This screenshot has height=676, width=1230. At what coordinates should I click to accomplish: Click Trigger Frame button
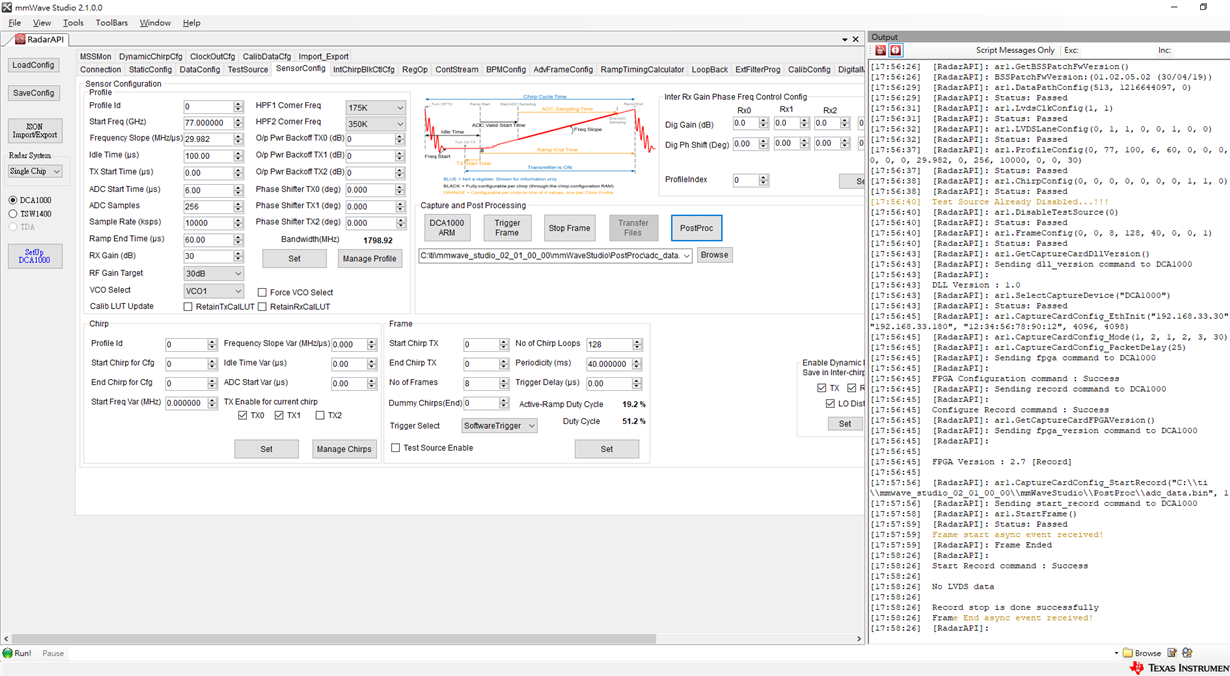[x=507, y=228]
